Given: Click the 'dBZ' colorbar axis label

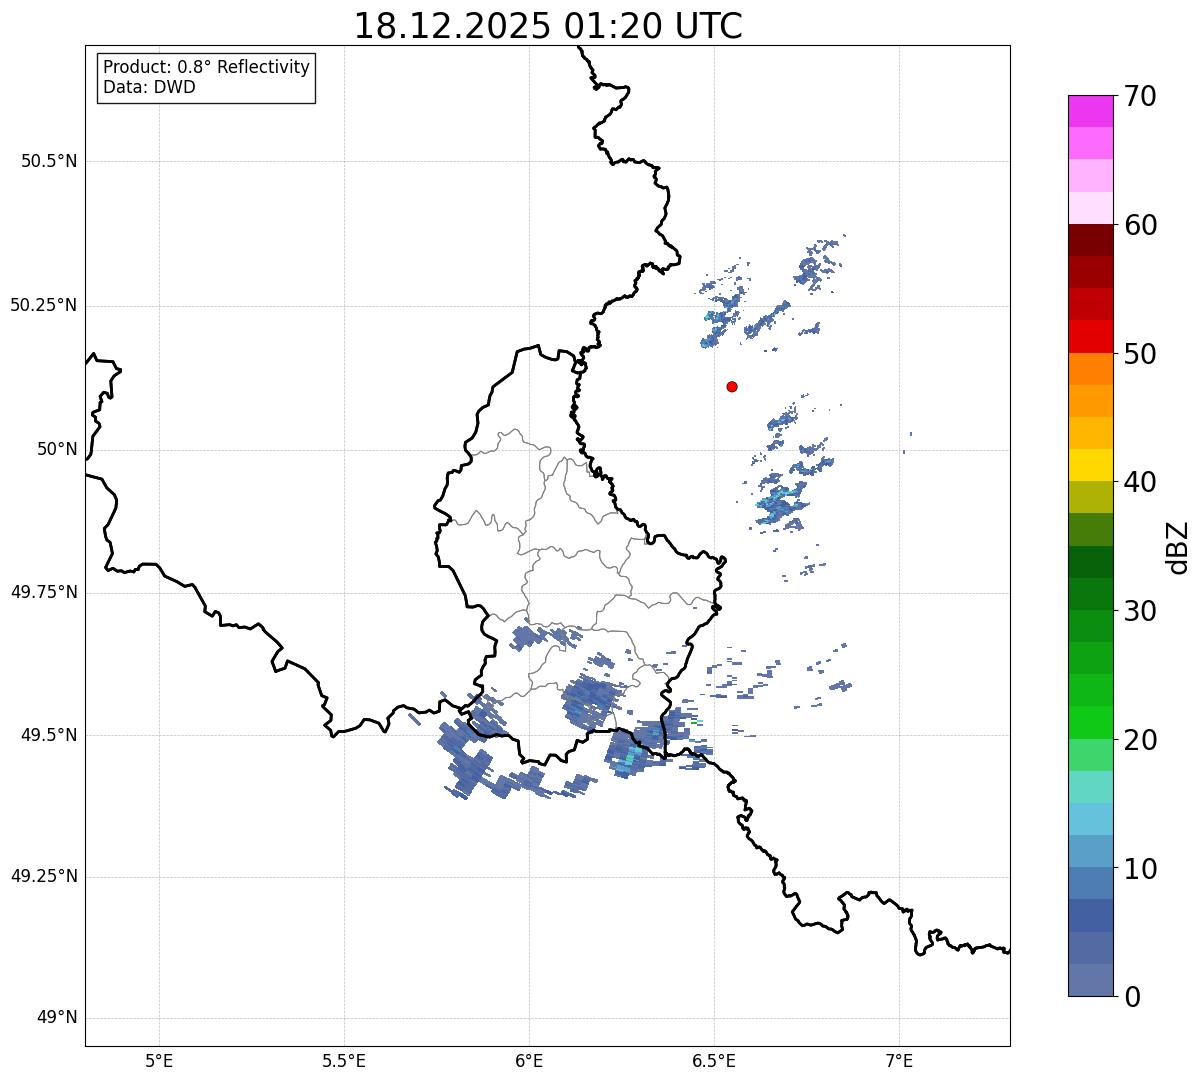Looking at the screenshot, I should coord(1178,547).
